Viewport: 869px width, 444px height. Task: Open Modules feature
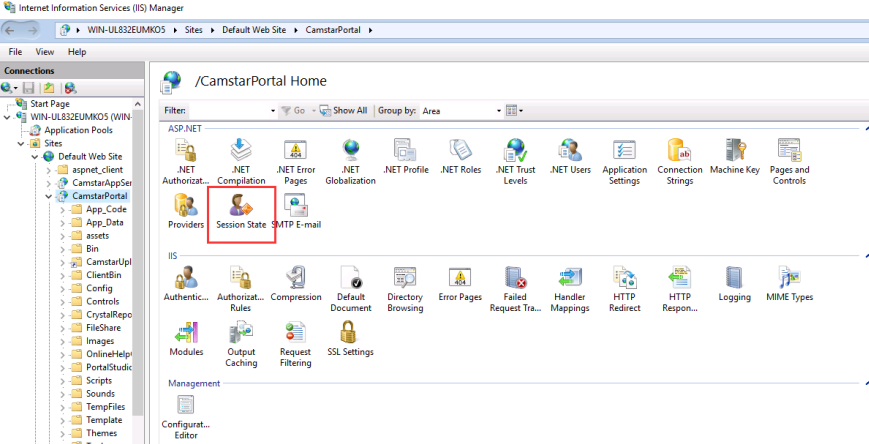(186, 338)
